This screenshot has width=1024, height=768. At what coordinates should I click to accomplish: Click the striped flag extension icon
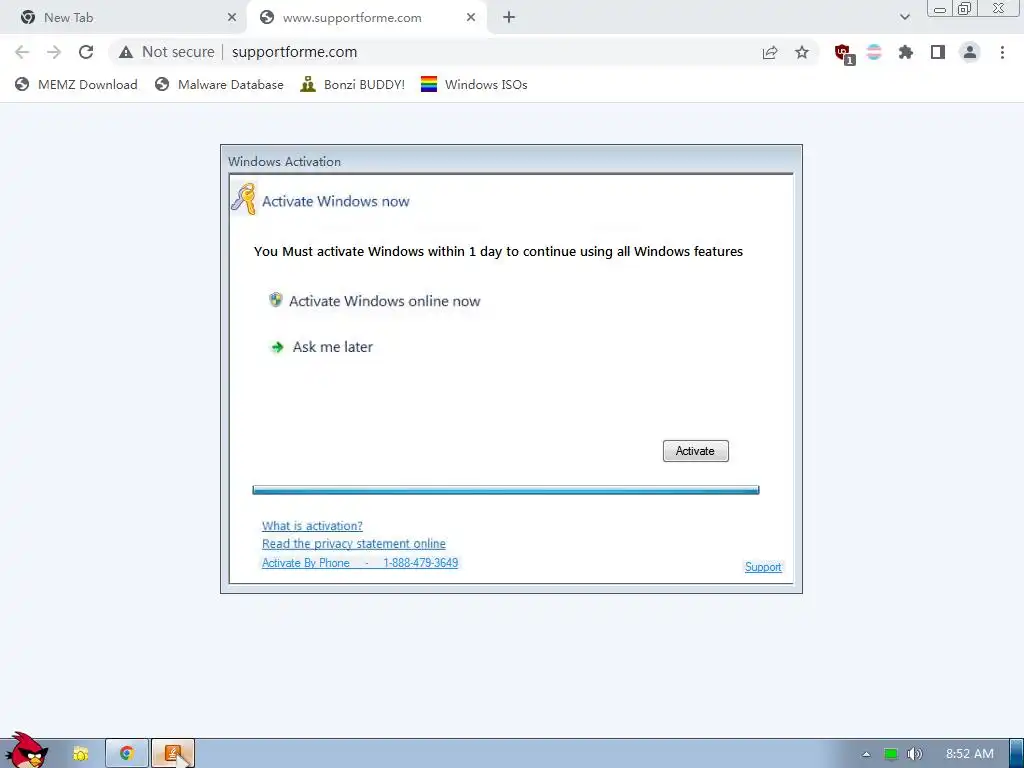point(874,52)
